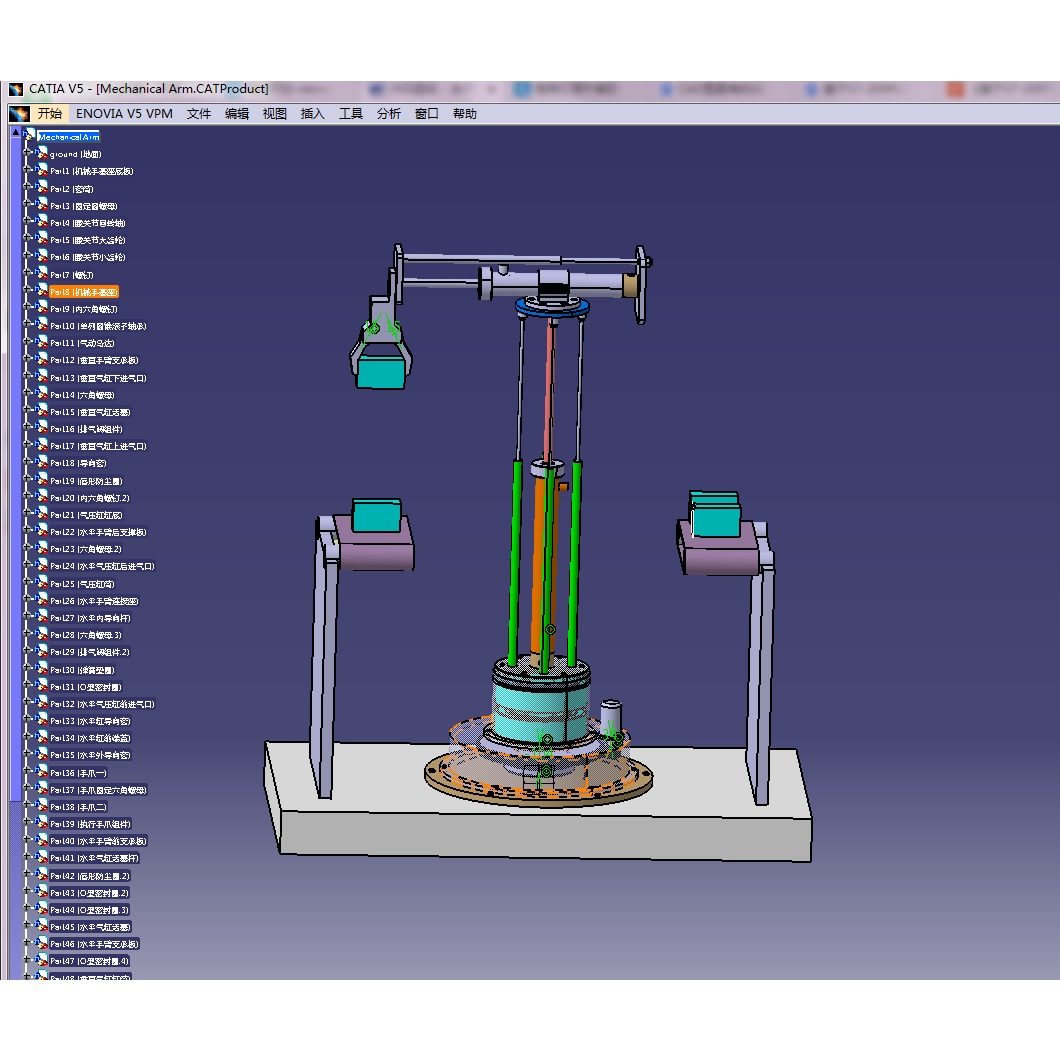1060x1060 pixels.
Task: Open the workbench icon left of 开始
Action: (x=19, y=114)
